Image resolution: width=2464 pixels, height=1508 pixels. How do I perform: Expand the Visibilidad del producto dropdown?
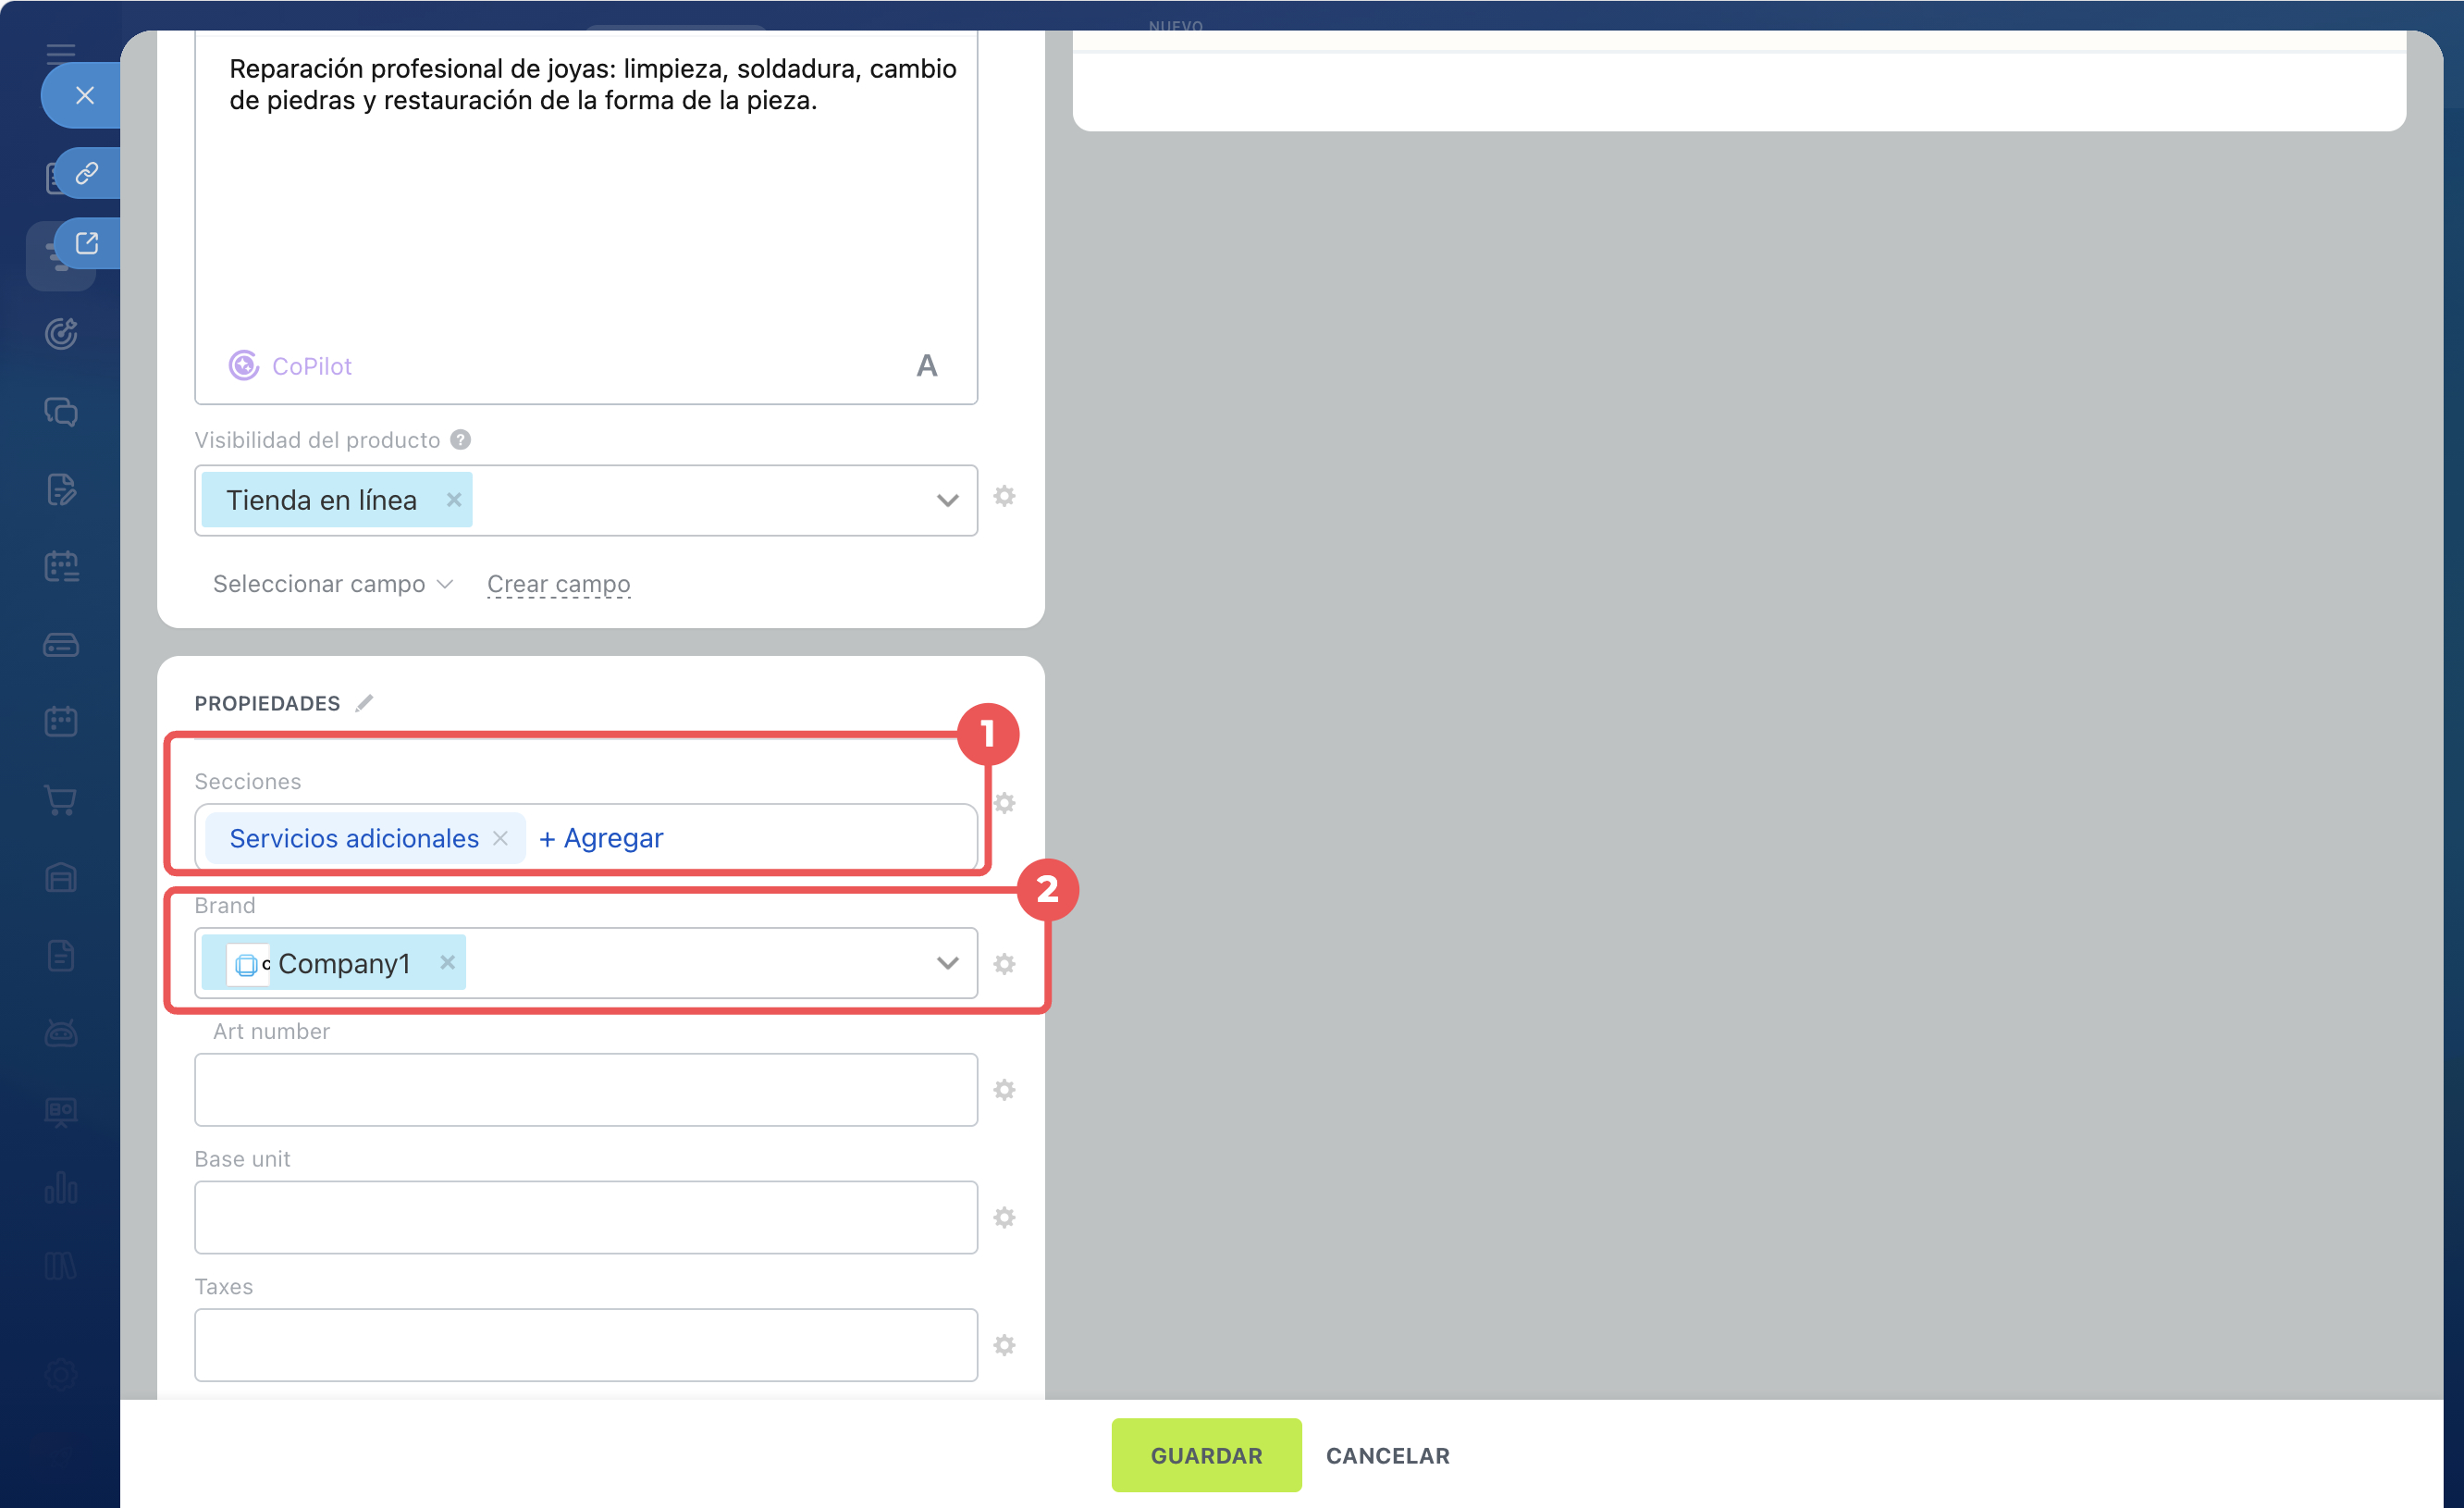947,500
